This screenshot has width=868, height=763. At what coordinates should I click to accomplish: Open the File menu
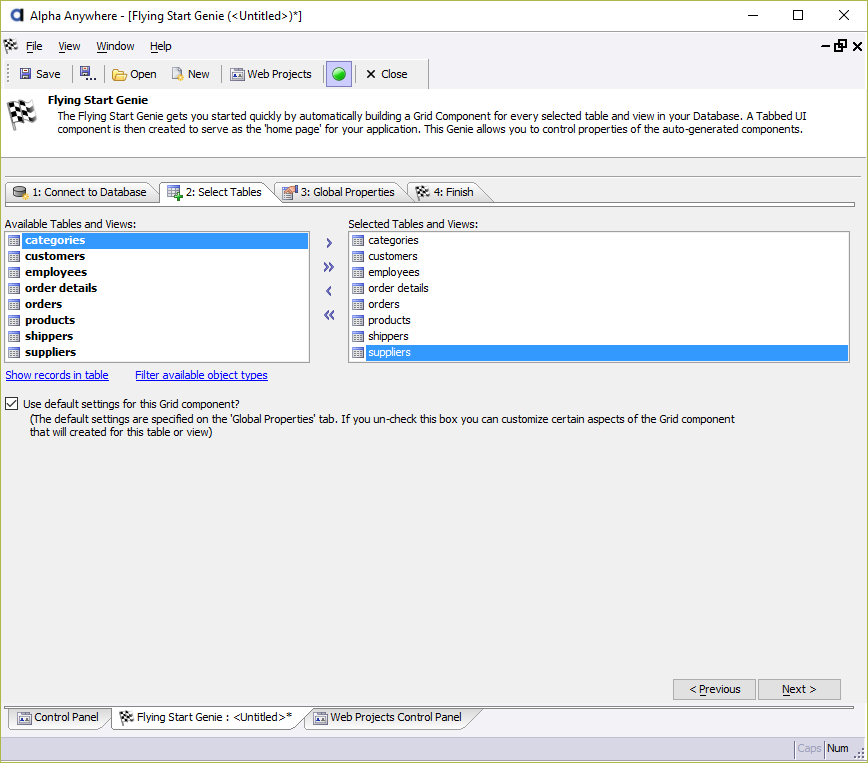pyautogui.click(x=34, y=47)
